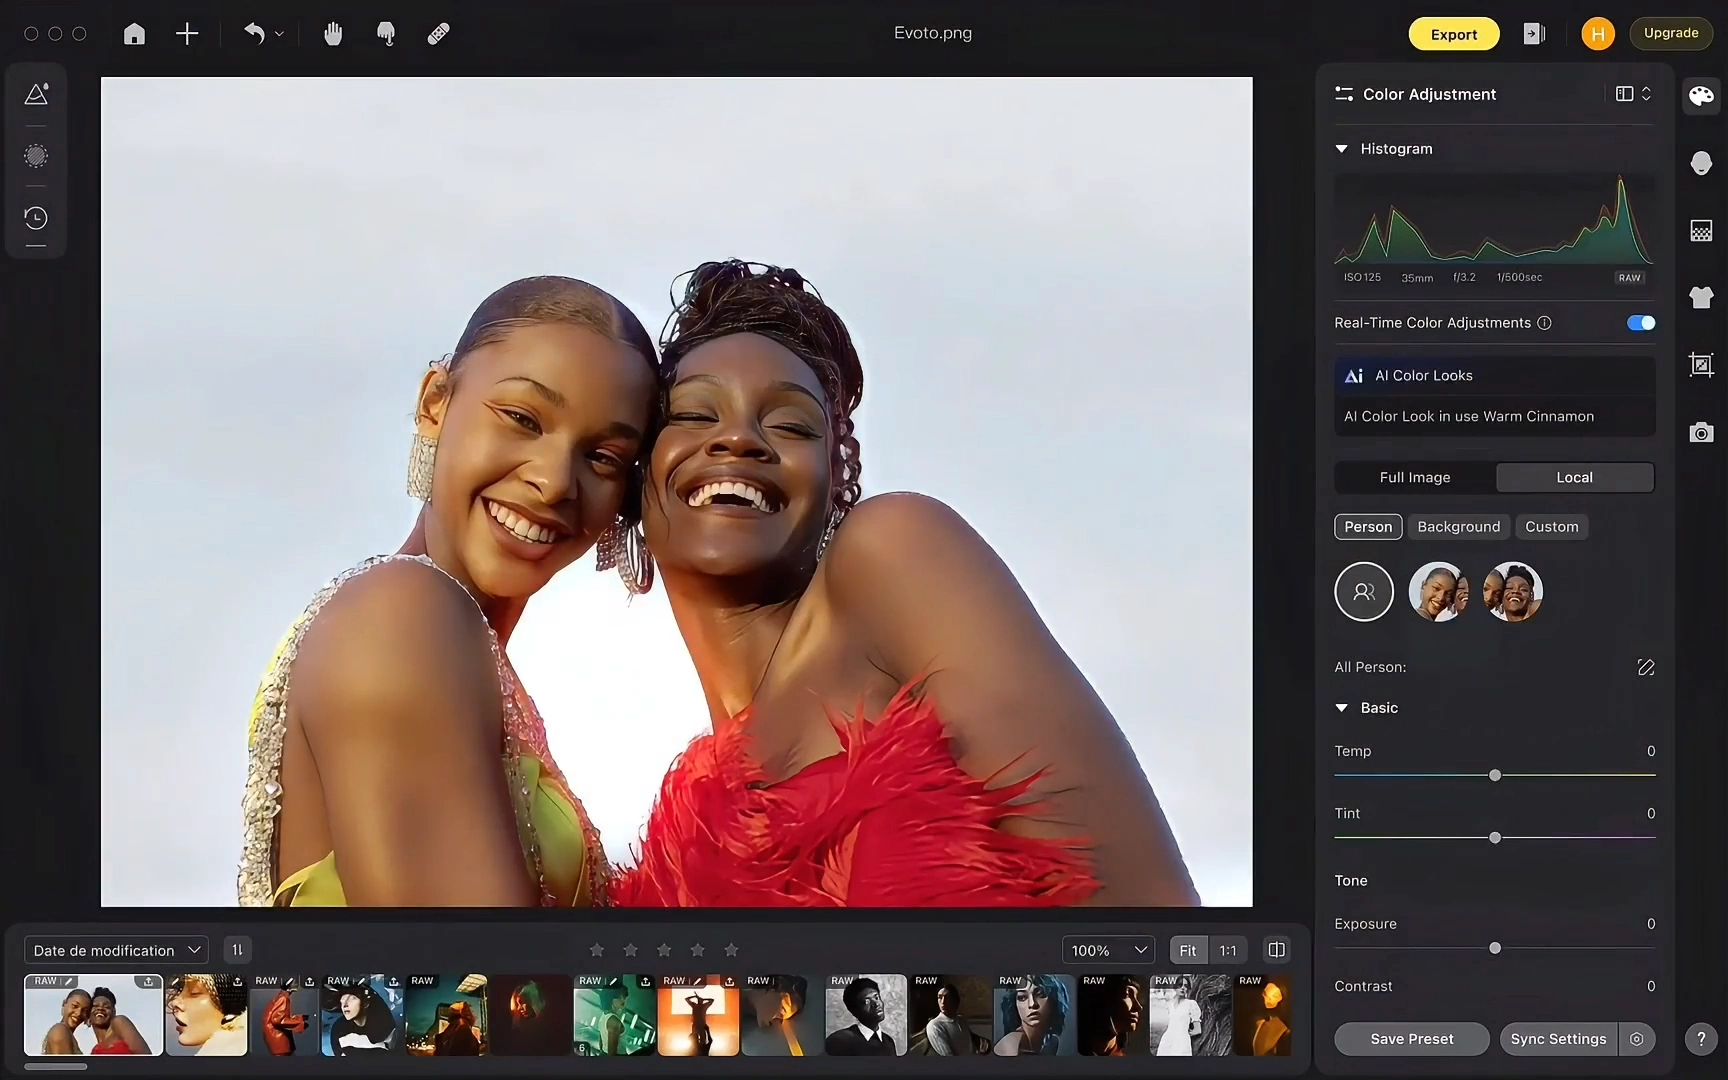This screenshot has width=1728, height=1080.
Task: Switch to the Local tab
Action: point(1574,477)
